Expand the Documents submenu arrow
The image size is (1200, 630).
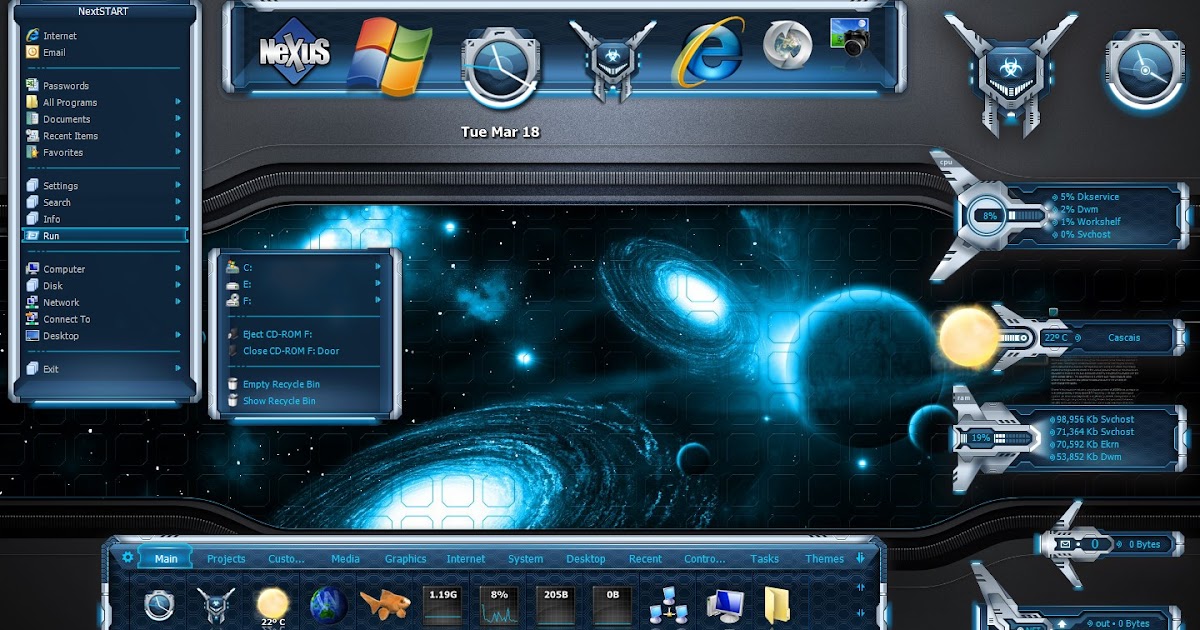pos(178,119)
